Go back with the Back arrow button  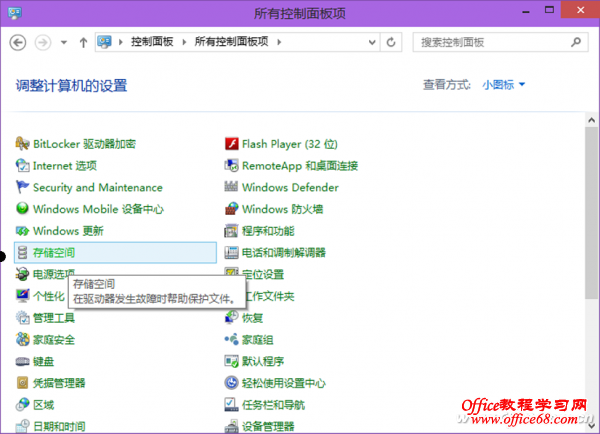coord(18,42)
